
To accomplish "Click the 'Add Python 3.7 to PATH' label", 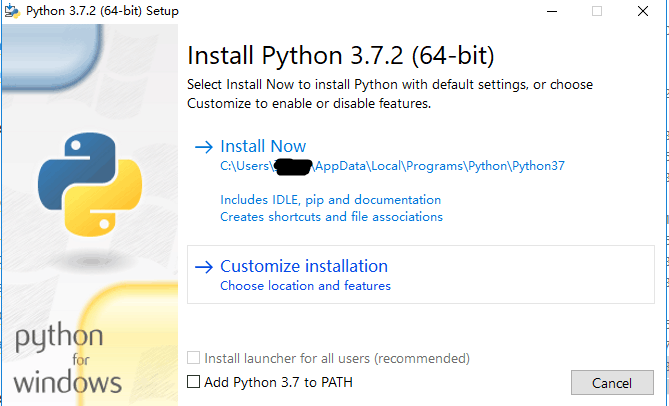I will (278, 382).
